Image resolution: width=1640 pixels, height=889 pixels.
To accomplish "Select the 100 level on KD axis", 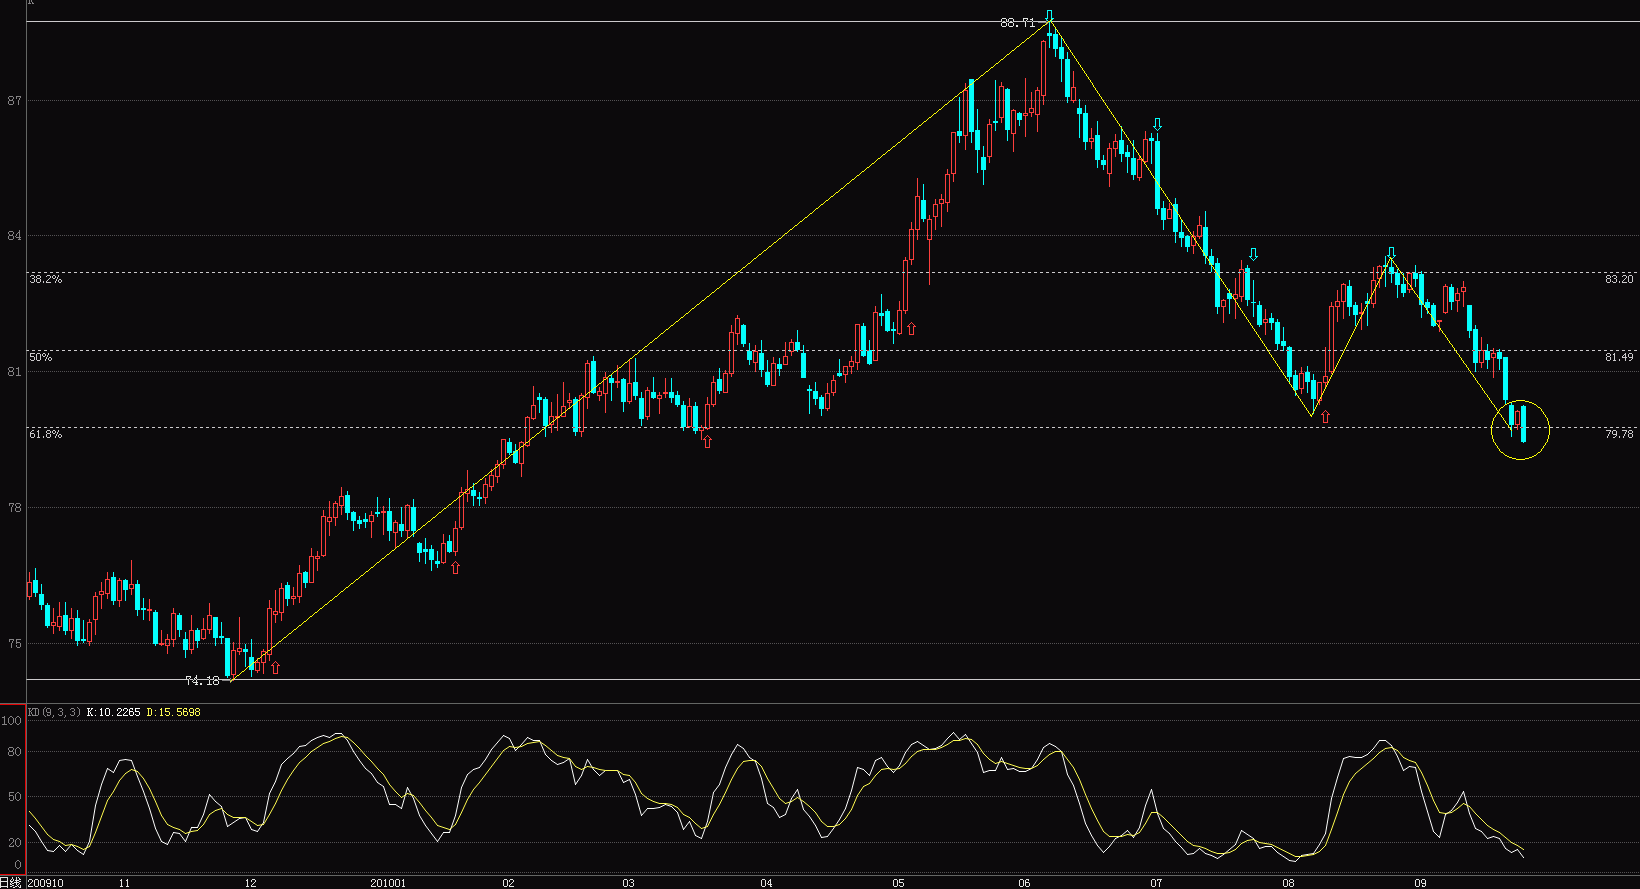I will pyautogui.click(x=12, y=721).
